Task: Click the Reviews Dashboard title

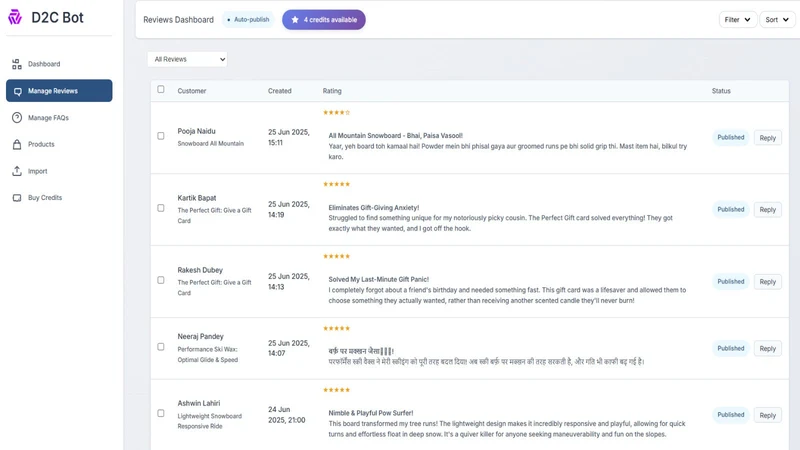Action: (x=179, y=19)
